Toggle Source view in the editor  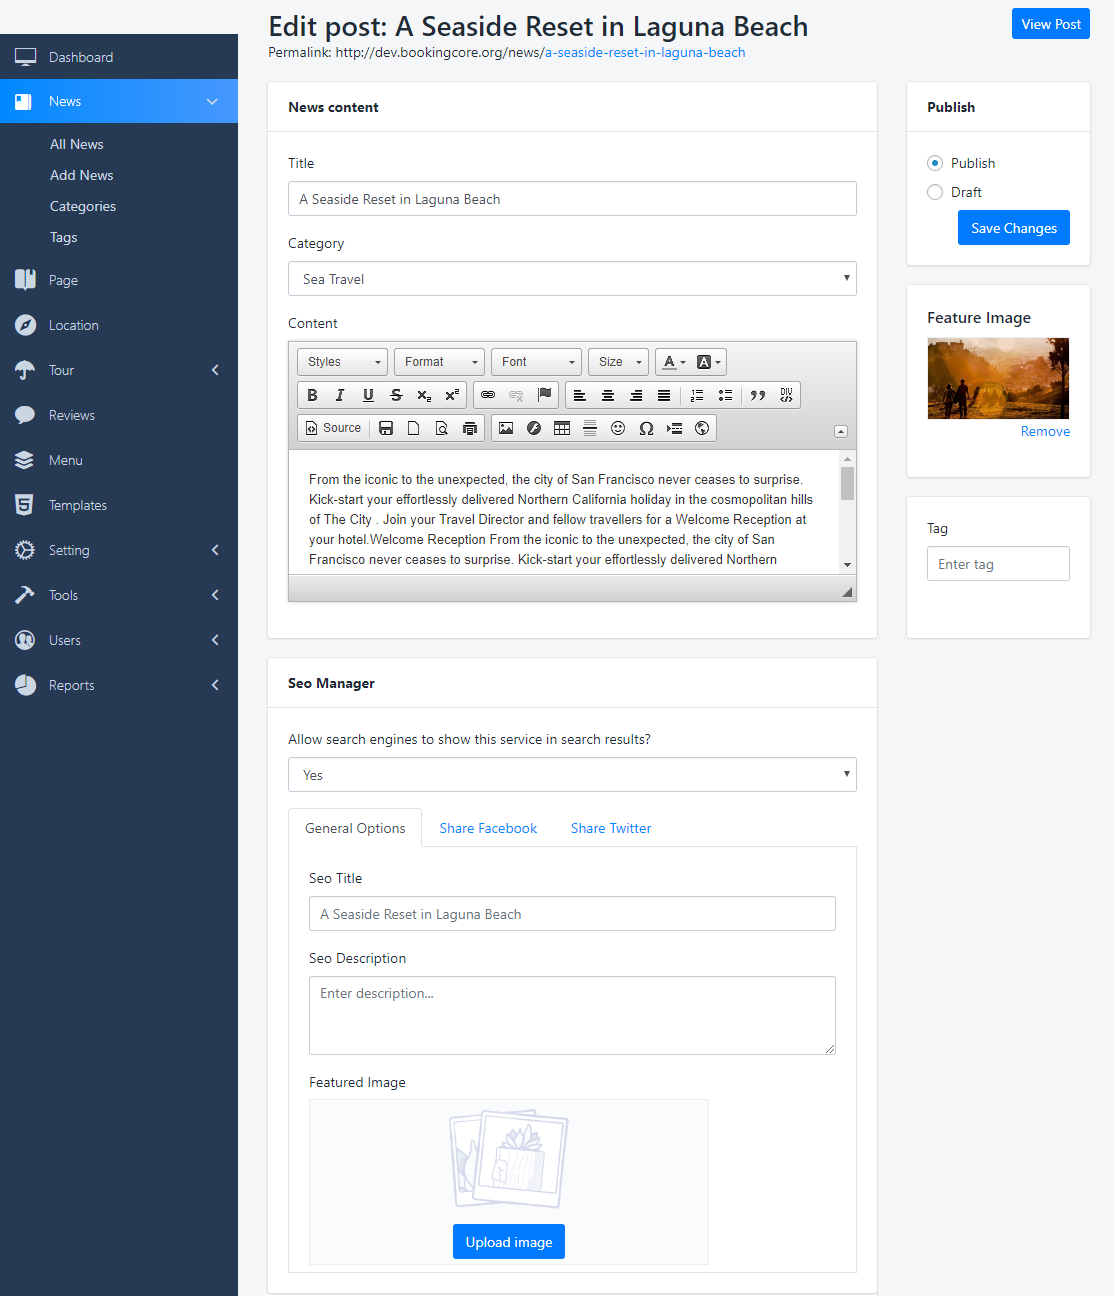point(333,428)
